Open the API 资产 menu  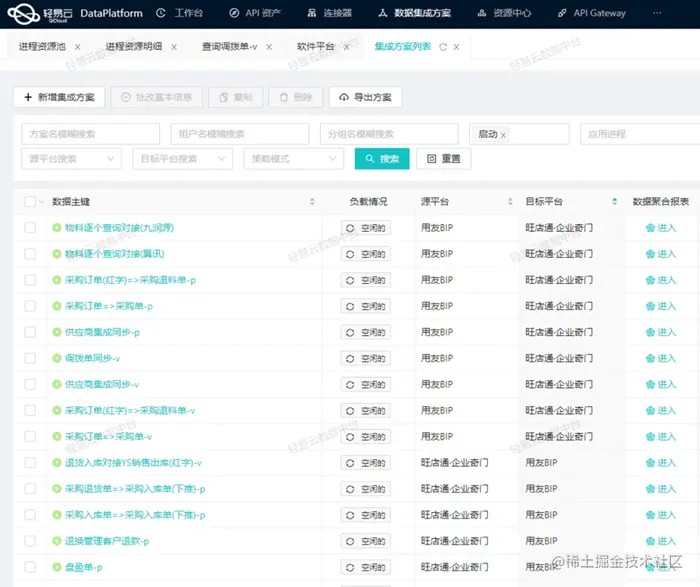(x=254, y=13)
